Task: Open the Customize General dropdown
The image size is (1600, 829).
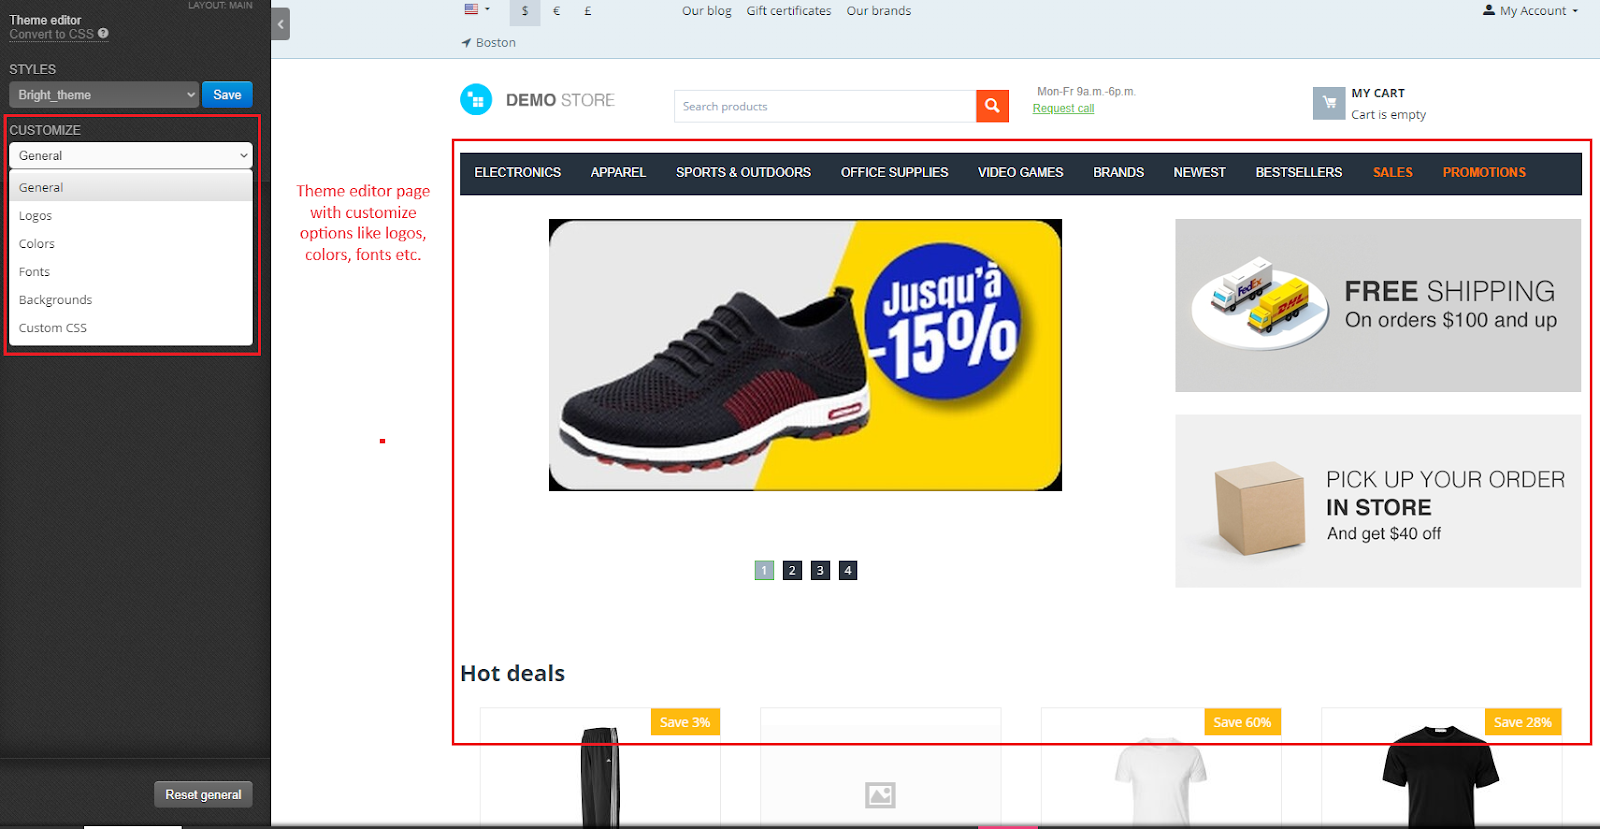Action: coord(131,156)
